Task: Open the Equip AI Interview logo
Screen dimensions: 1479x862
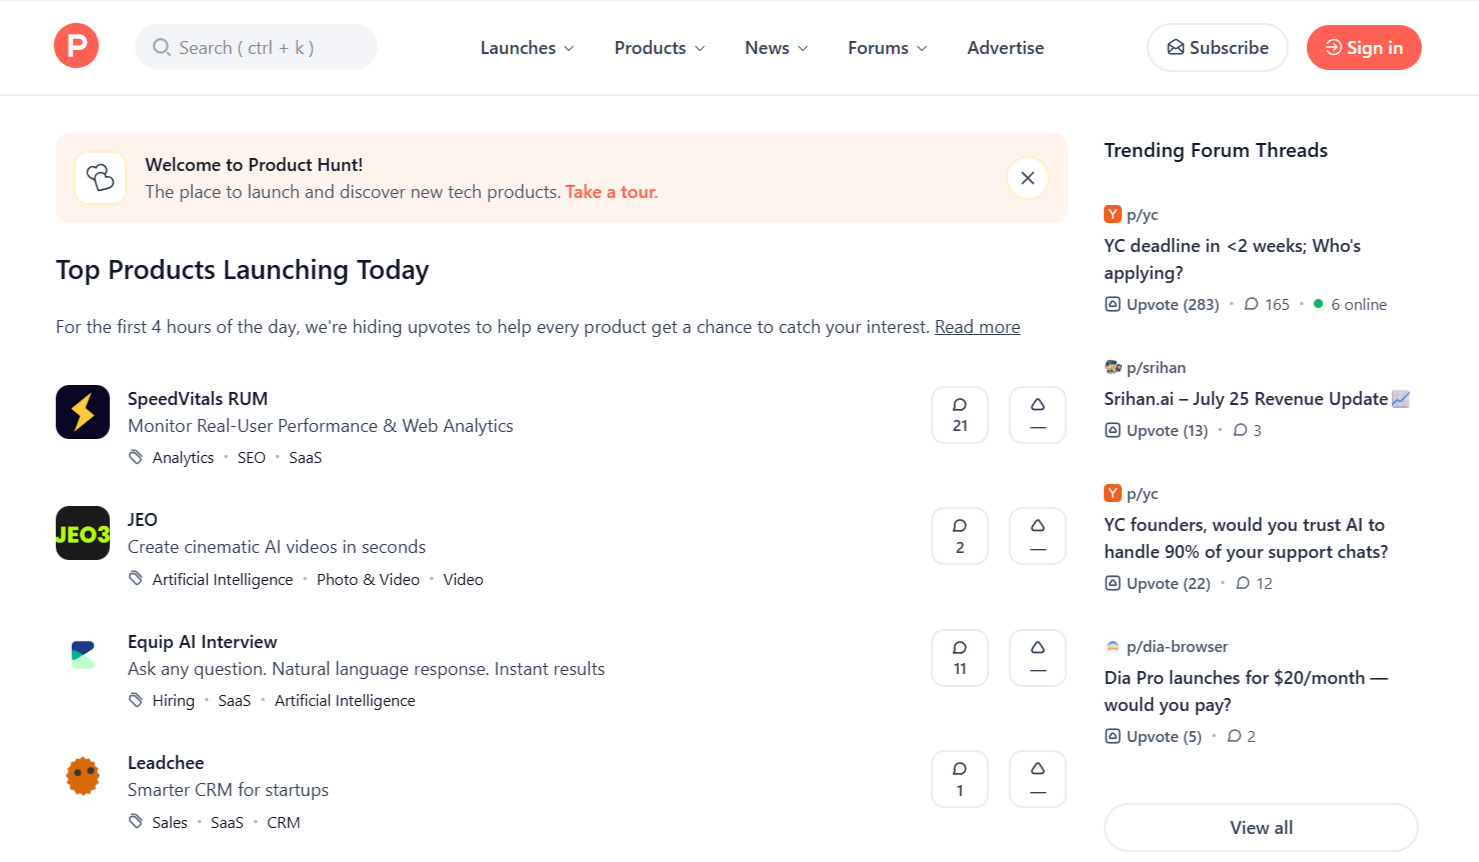Action: click(x=83, y=655)
